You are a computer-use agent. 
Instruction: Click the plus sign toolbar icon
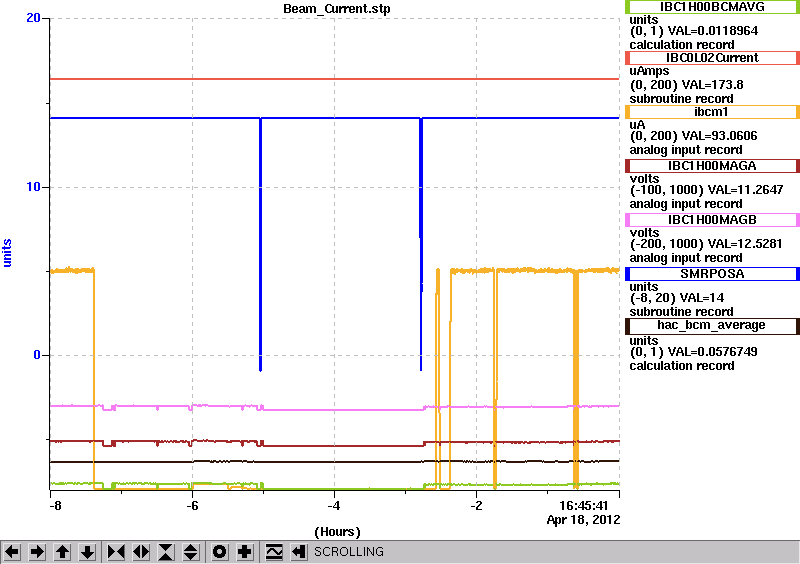point(245,552)
